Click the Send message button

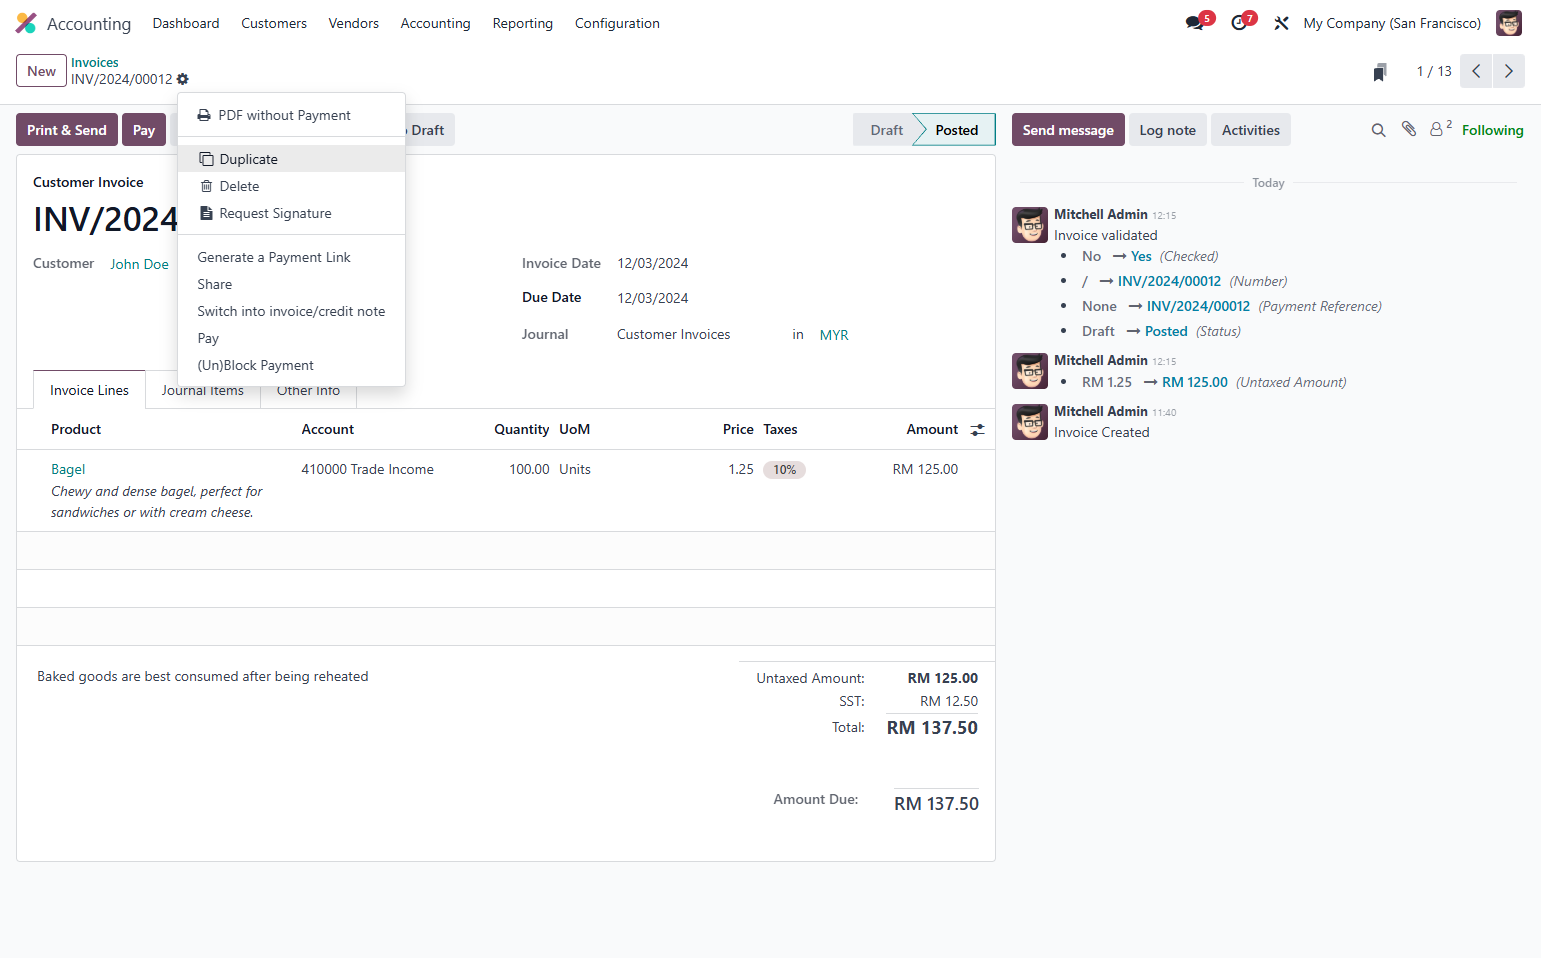click(1068, 130)
